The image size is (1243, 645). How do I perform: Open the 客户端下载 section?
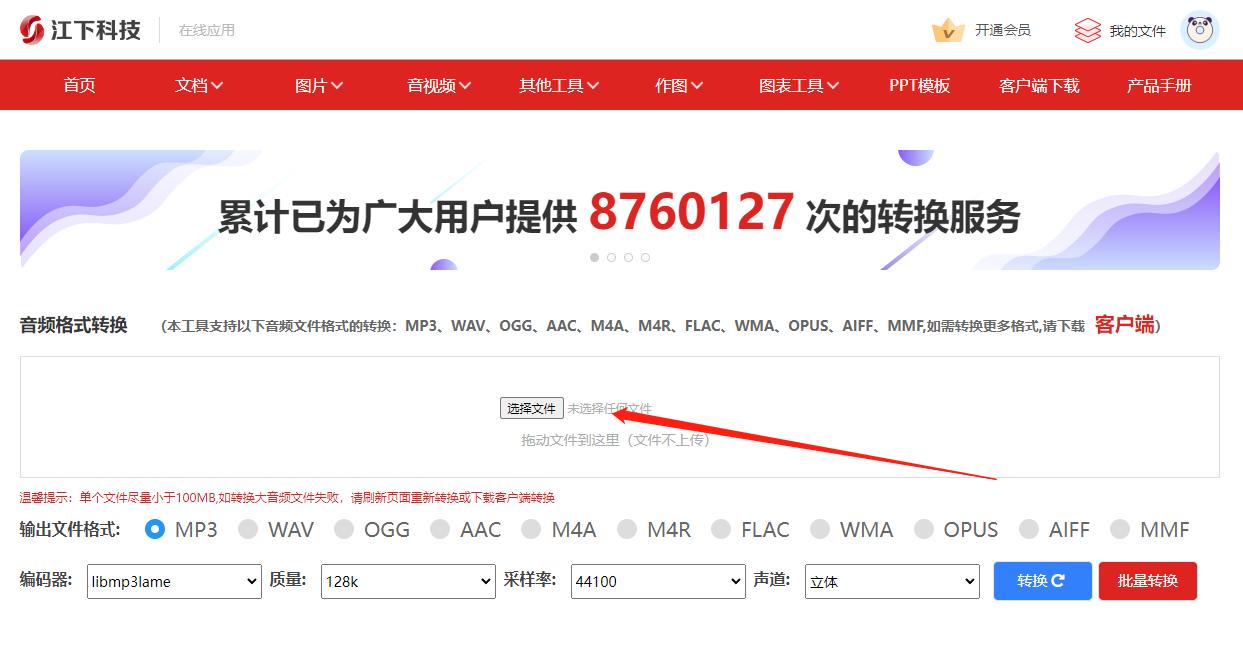click(1038, 85)
